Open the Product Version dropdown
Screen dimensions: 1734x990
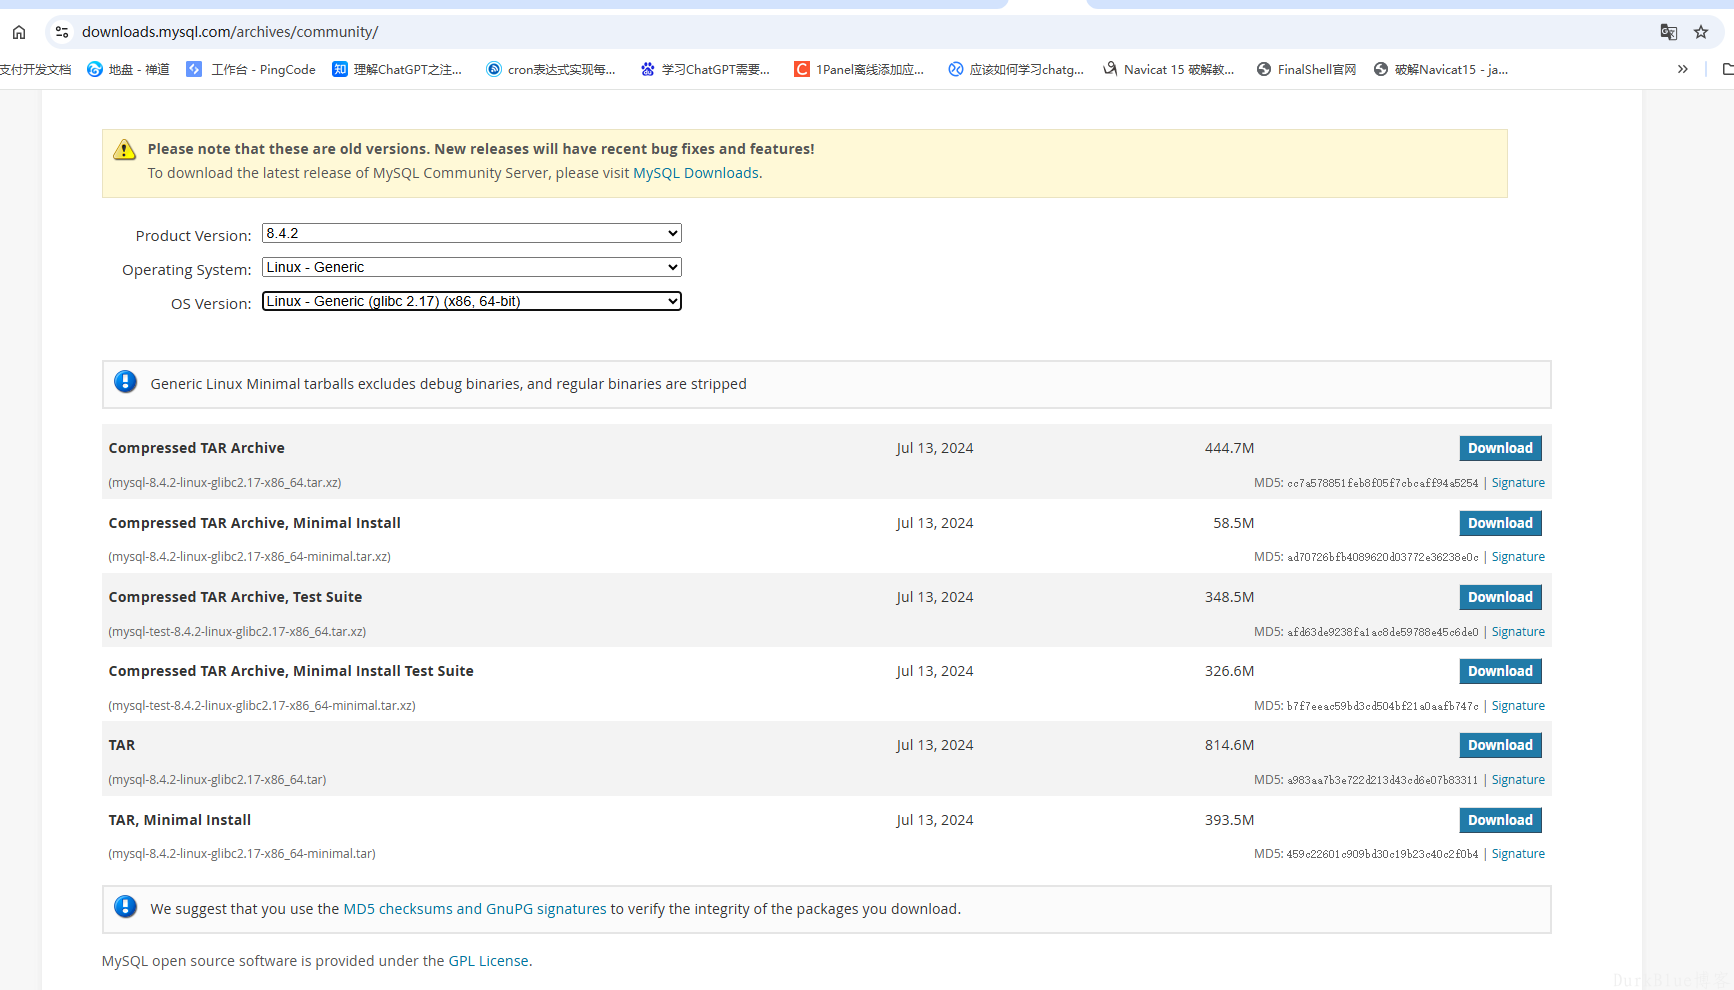[x=472, y=233]
